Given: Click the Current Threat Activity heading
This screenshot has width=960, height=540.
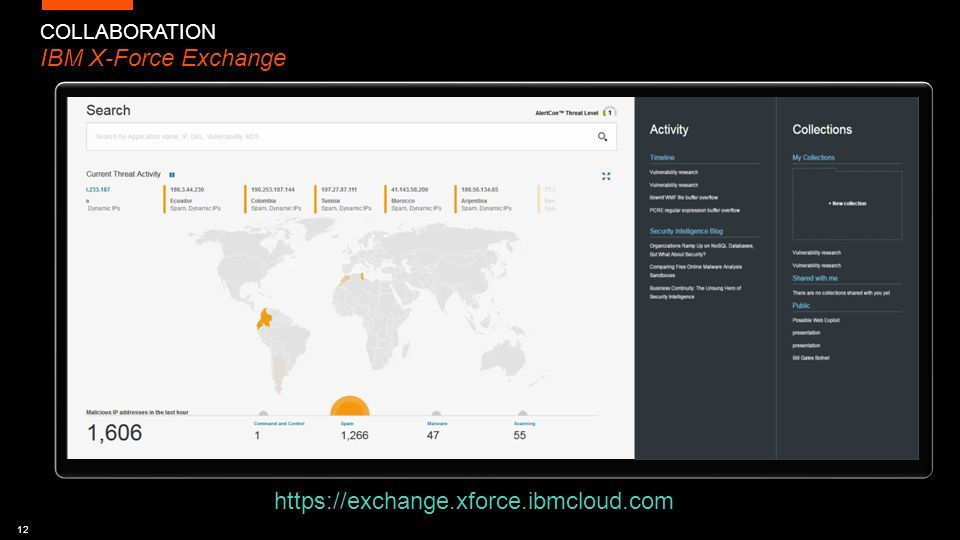Looking at the screenshot, I should pos(123,174).
